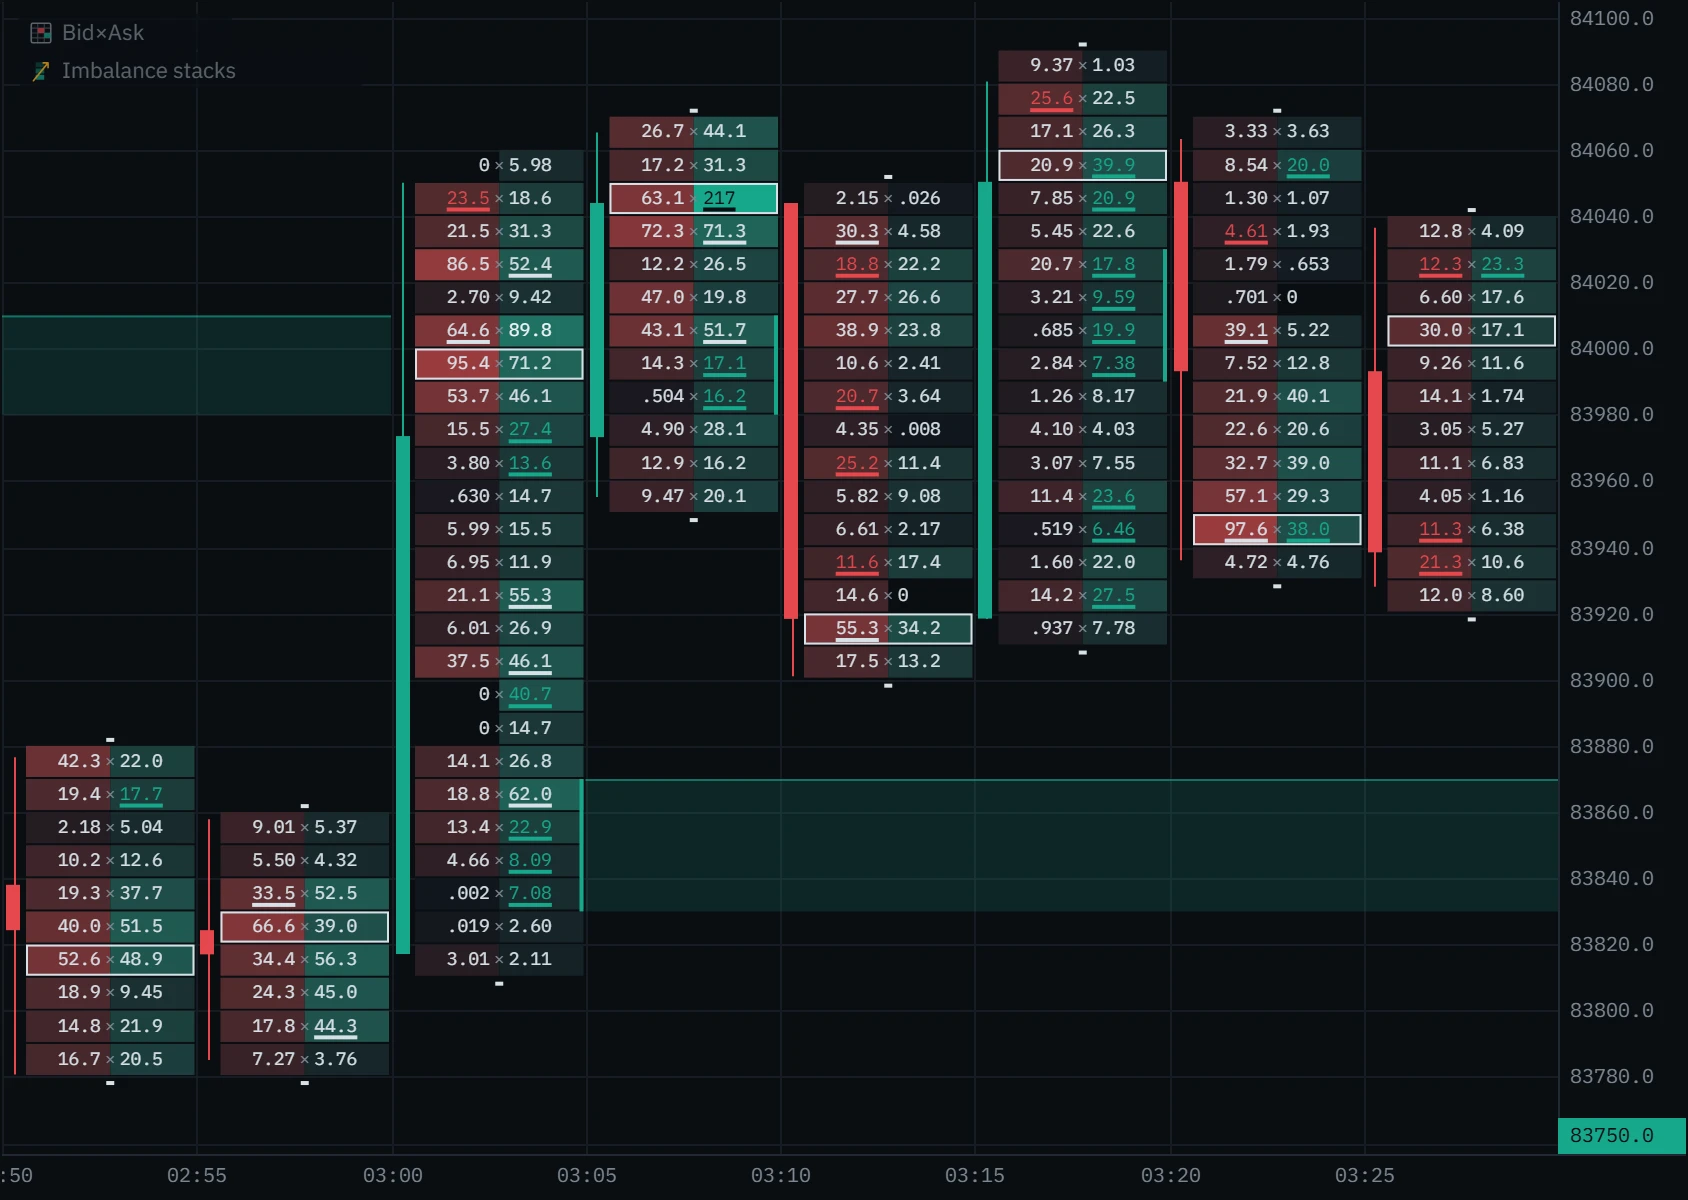Click the 25.6 × 22.5 footprint cell

(x=1082, y=98)
